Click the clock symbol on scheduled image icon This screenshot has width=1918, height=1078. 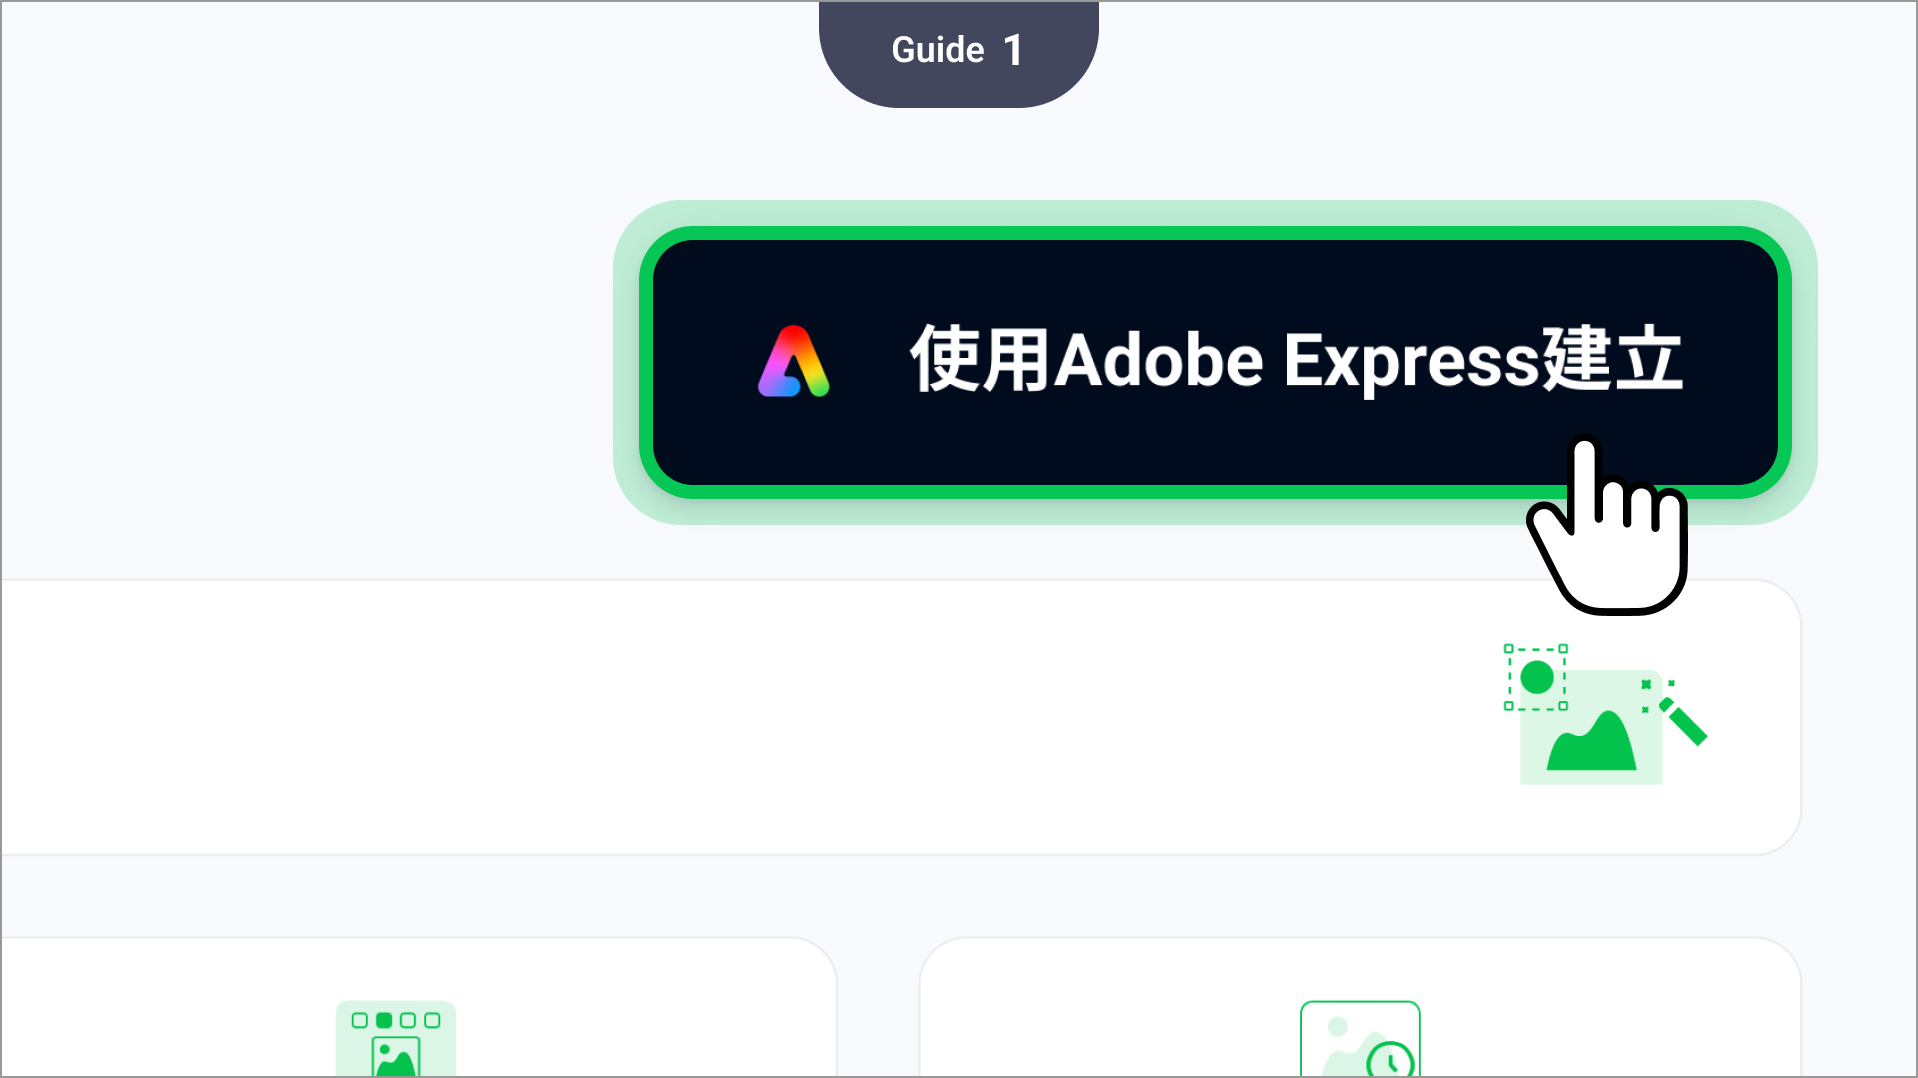click(1390, 1060)
